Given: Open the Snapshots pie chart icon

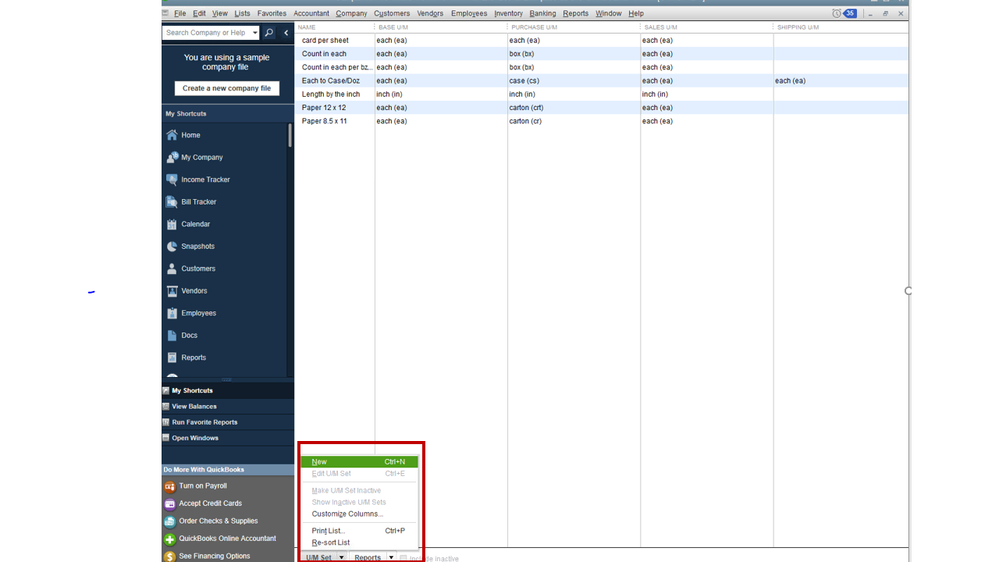Looking at the screenshot, I should pyautogui.click(x=172, y=247).
